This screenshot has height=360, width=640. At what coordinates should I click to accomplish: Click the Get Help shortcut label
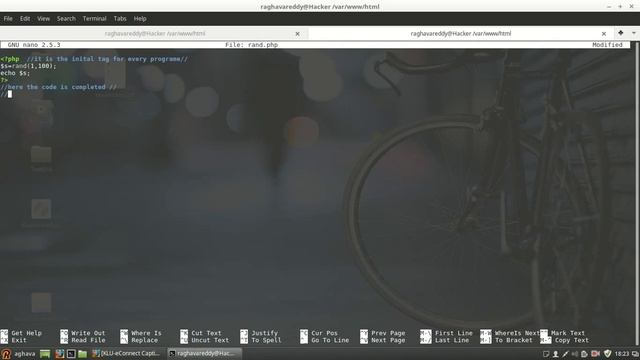pyautogui.click(x=27, y=333)
